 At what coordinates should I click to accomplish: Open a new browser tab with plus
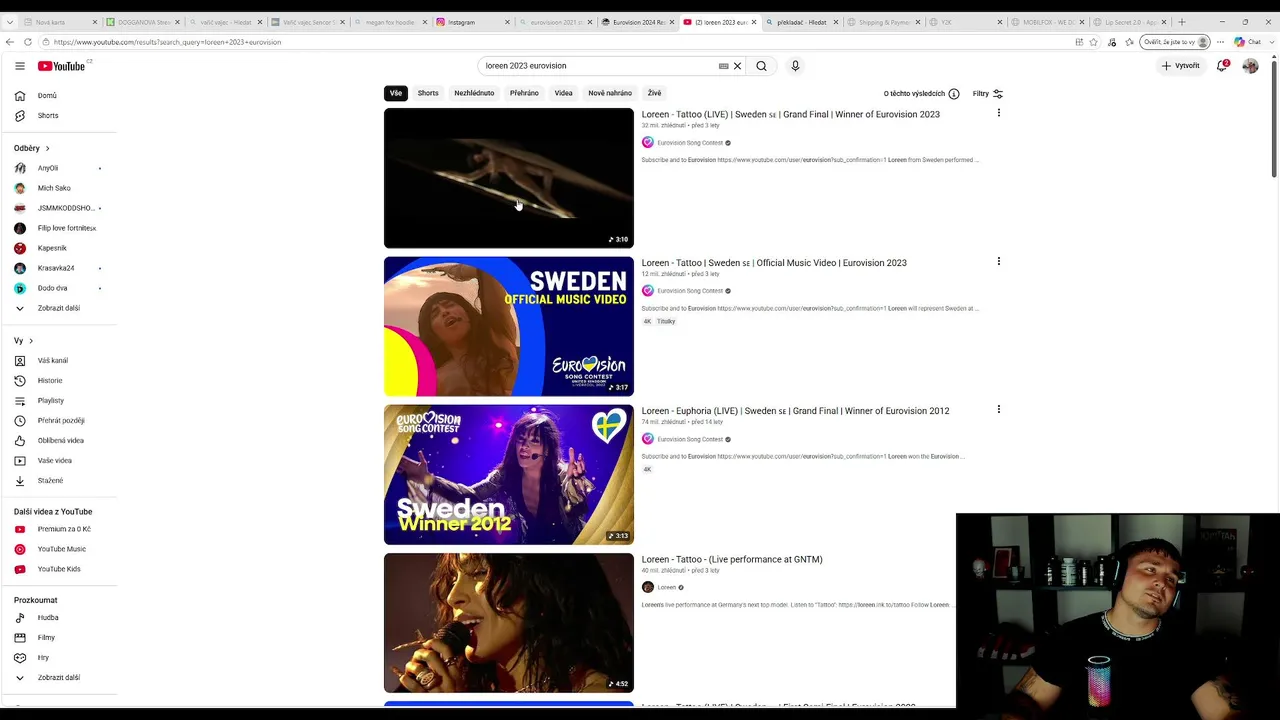(1182, 22)
